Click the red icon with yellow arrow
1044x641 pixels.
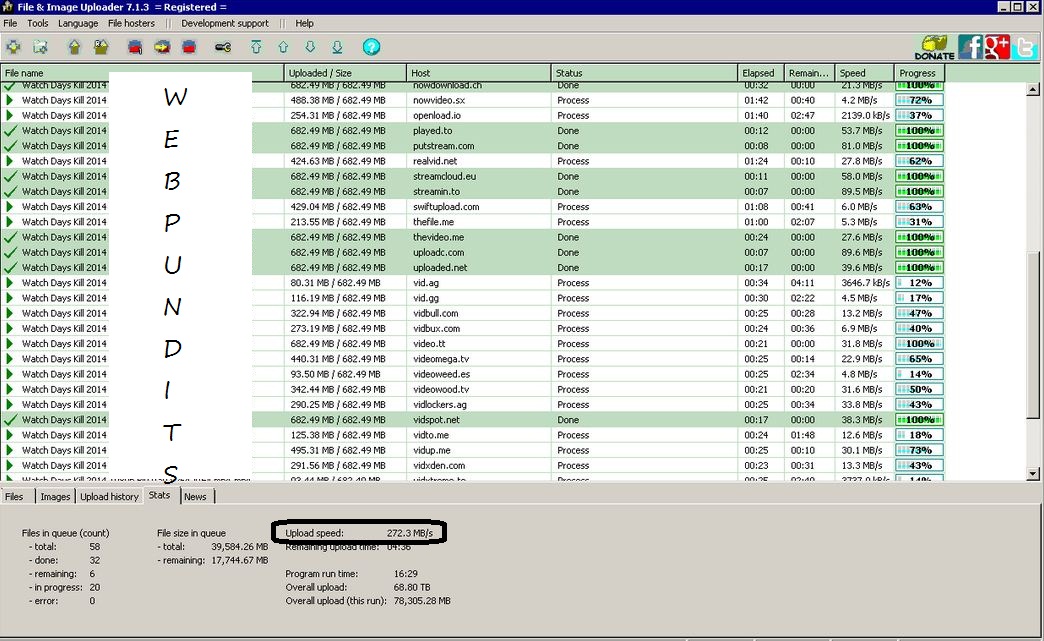[162, 47]
